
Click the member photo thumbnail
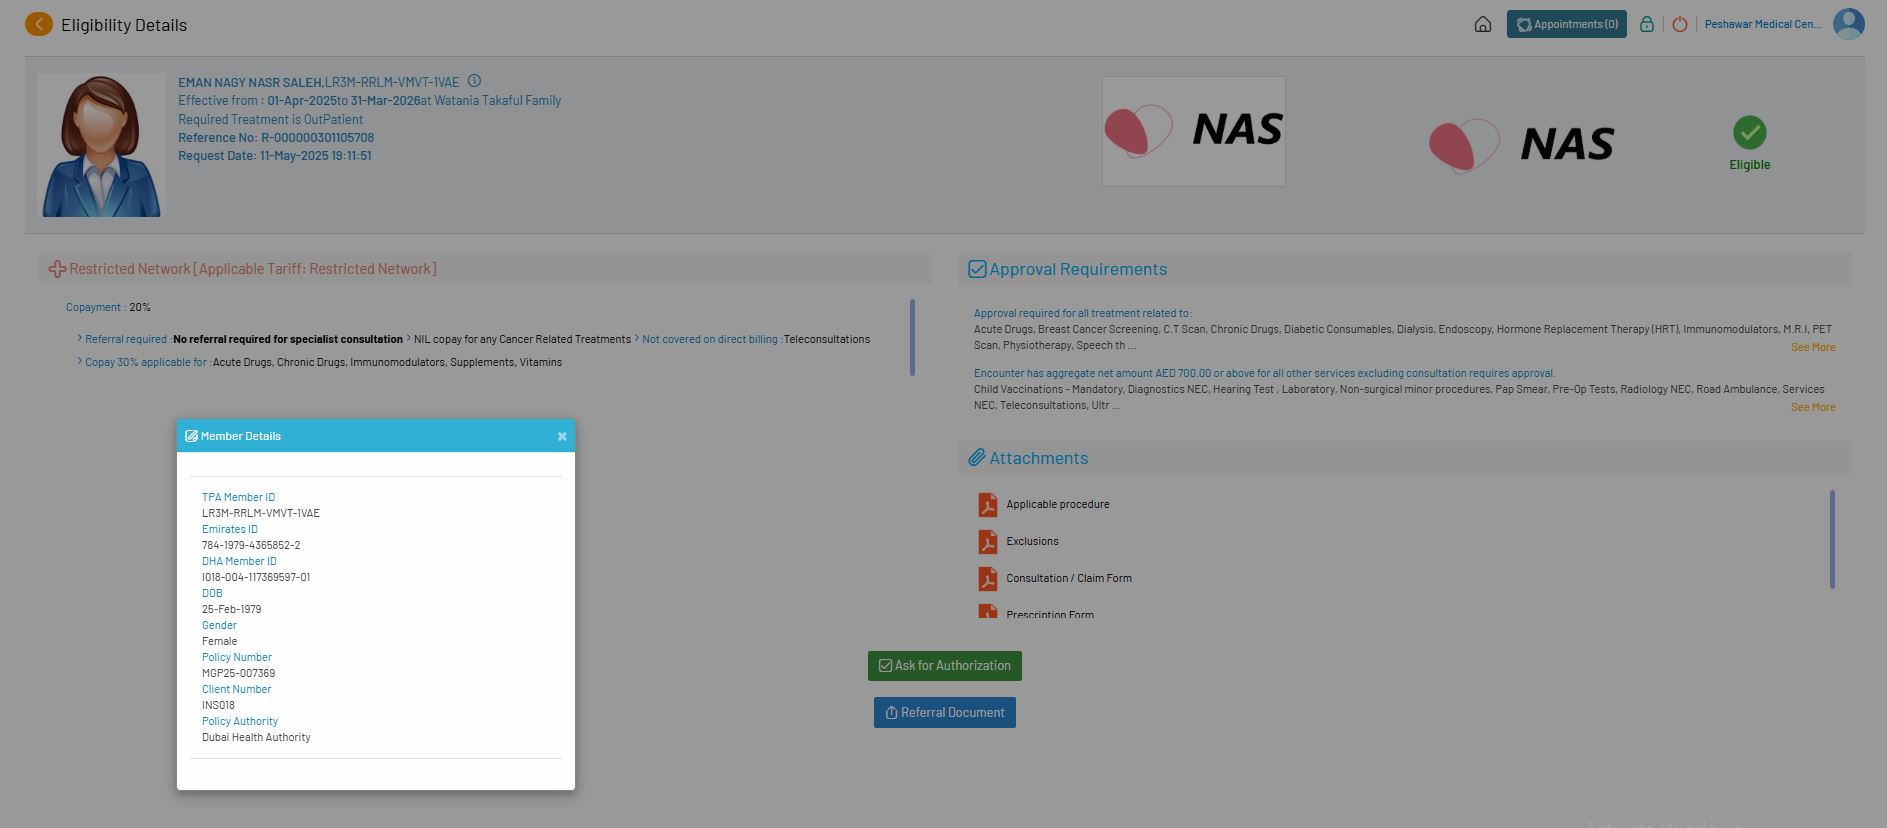101,145
